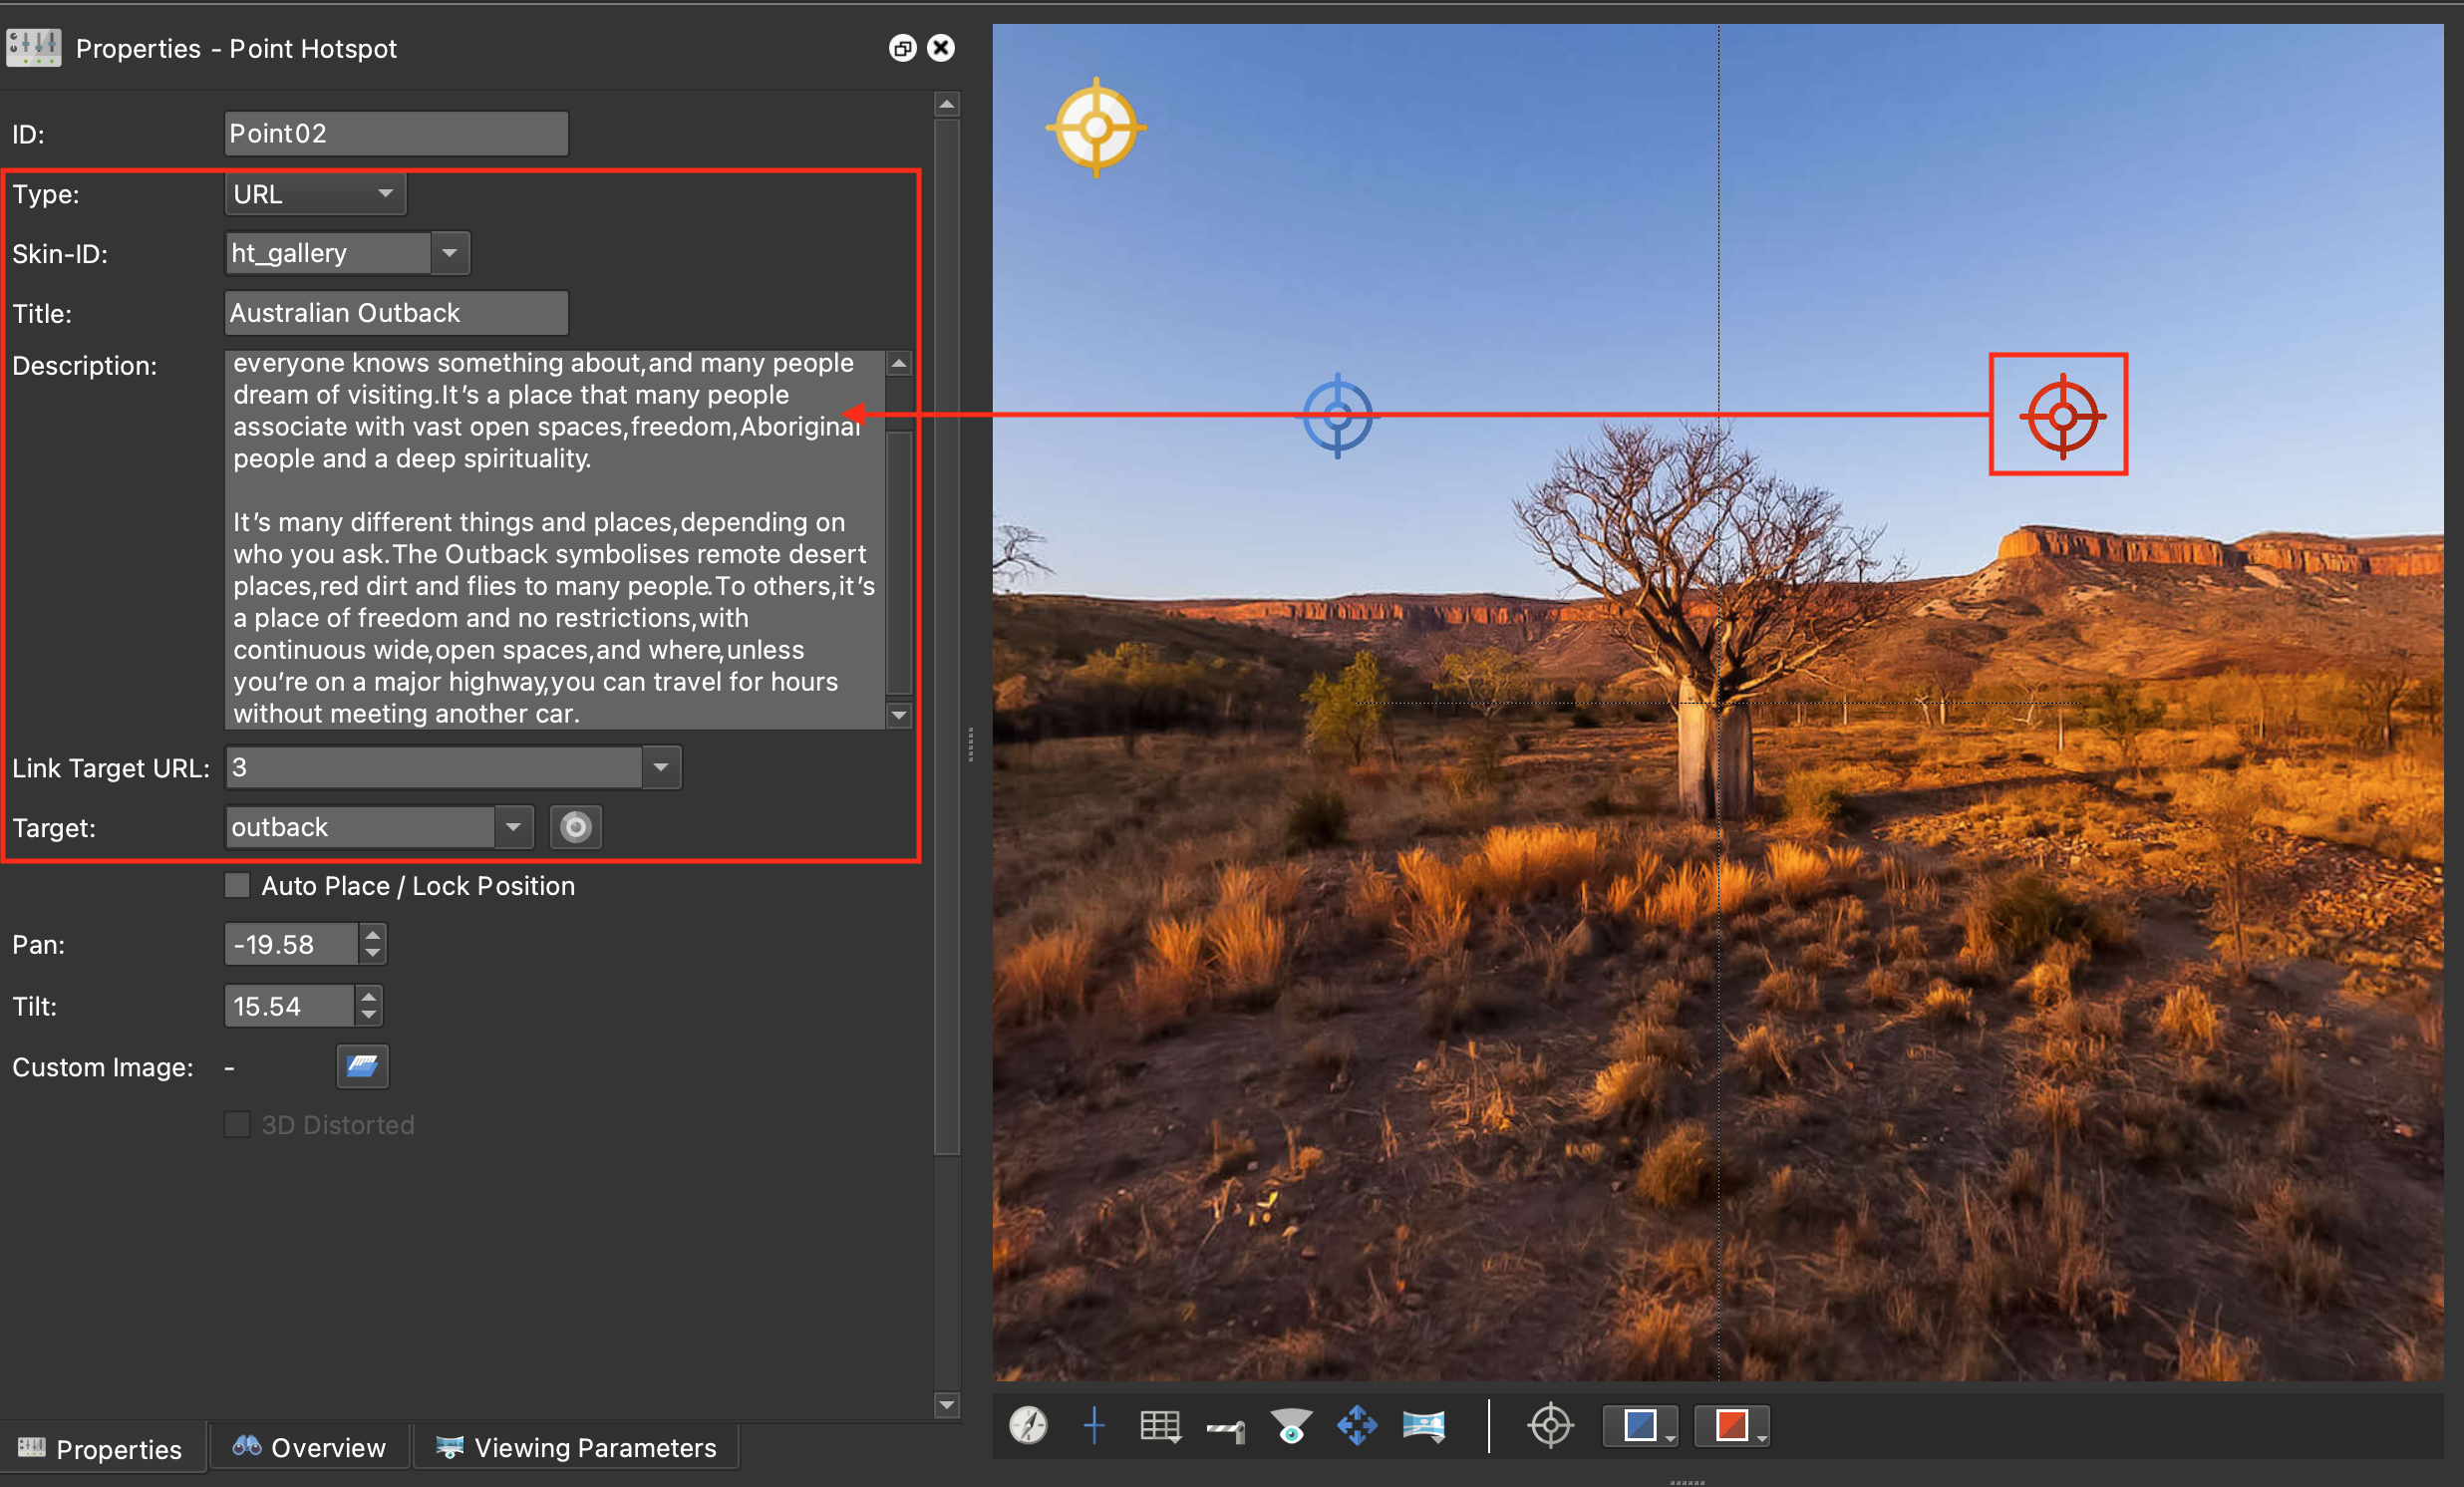Expand the Link Target URL dropdown
Screen dimensions: 2464x1487
tap(661, 767)
